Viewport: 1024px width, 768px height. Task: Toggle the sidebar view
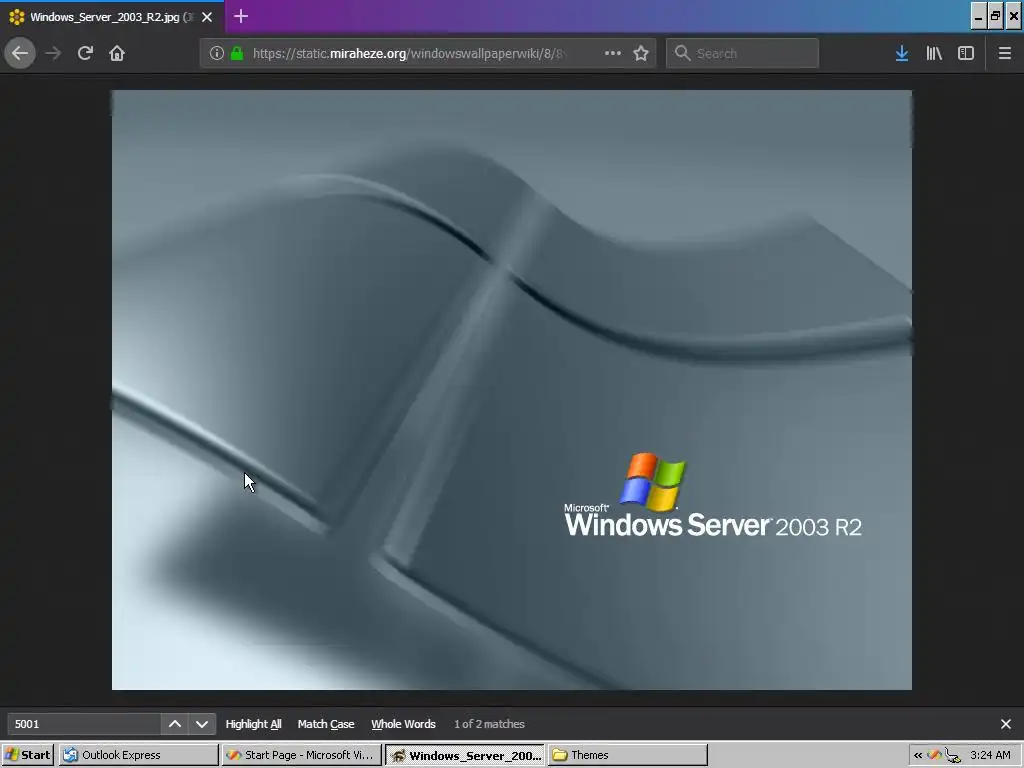click(x=966, y=53)
